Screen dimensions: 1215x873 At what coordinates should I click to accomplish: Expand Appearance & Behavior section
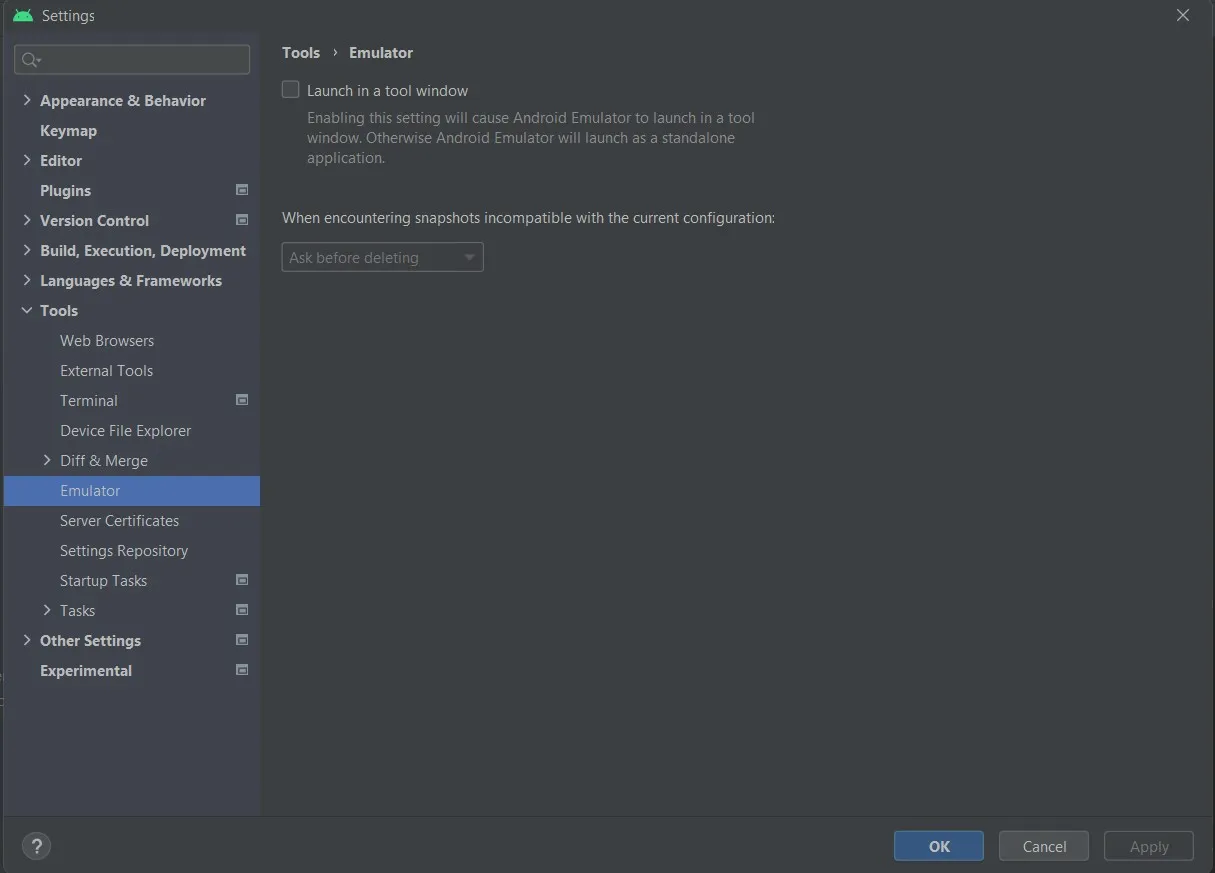coord(27,100)
